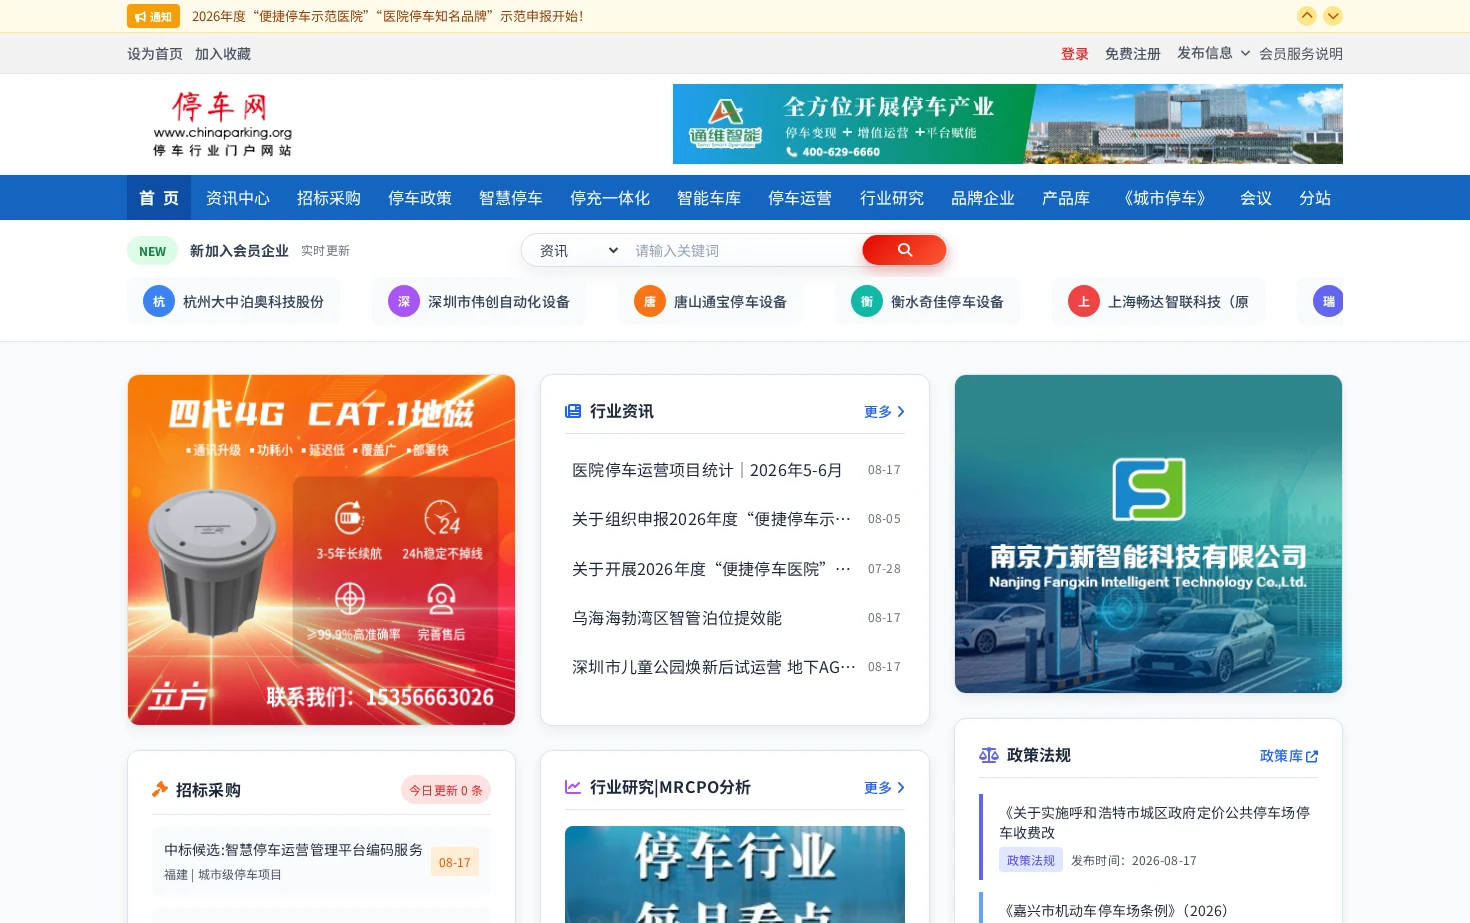Select 产品库 navigation item
This screenshot has height=923, width=1470.
(1066, 198)
